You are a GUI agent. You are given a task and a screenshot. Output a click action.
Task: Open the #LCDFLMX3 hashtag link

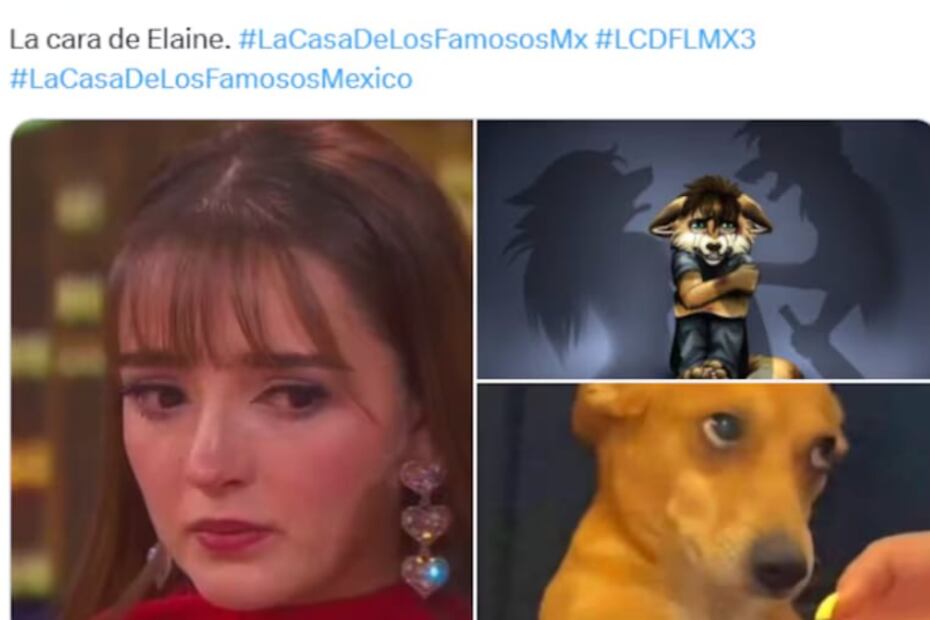point(675,39)
